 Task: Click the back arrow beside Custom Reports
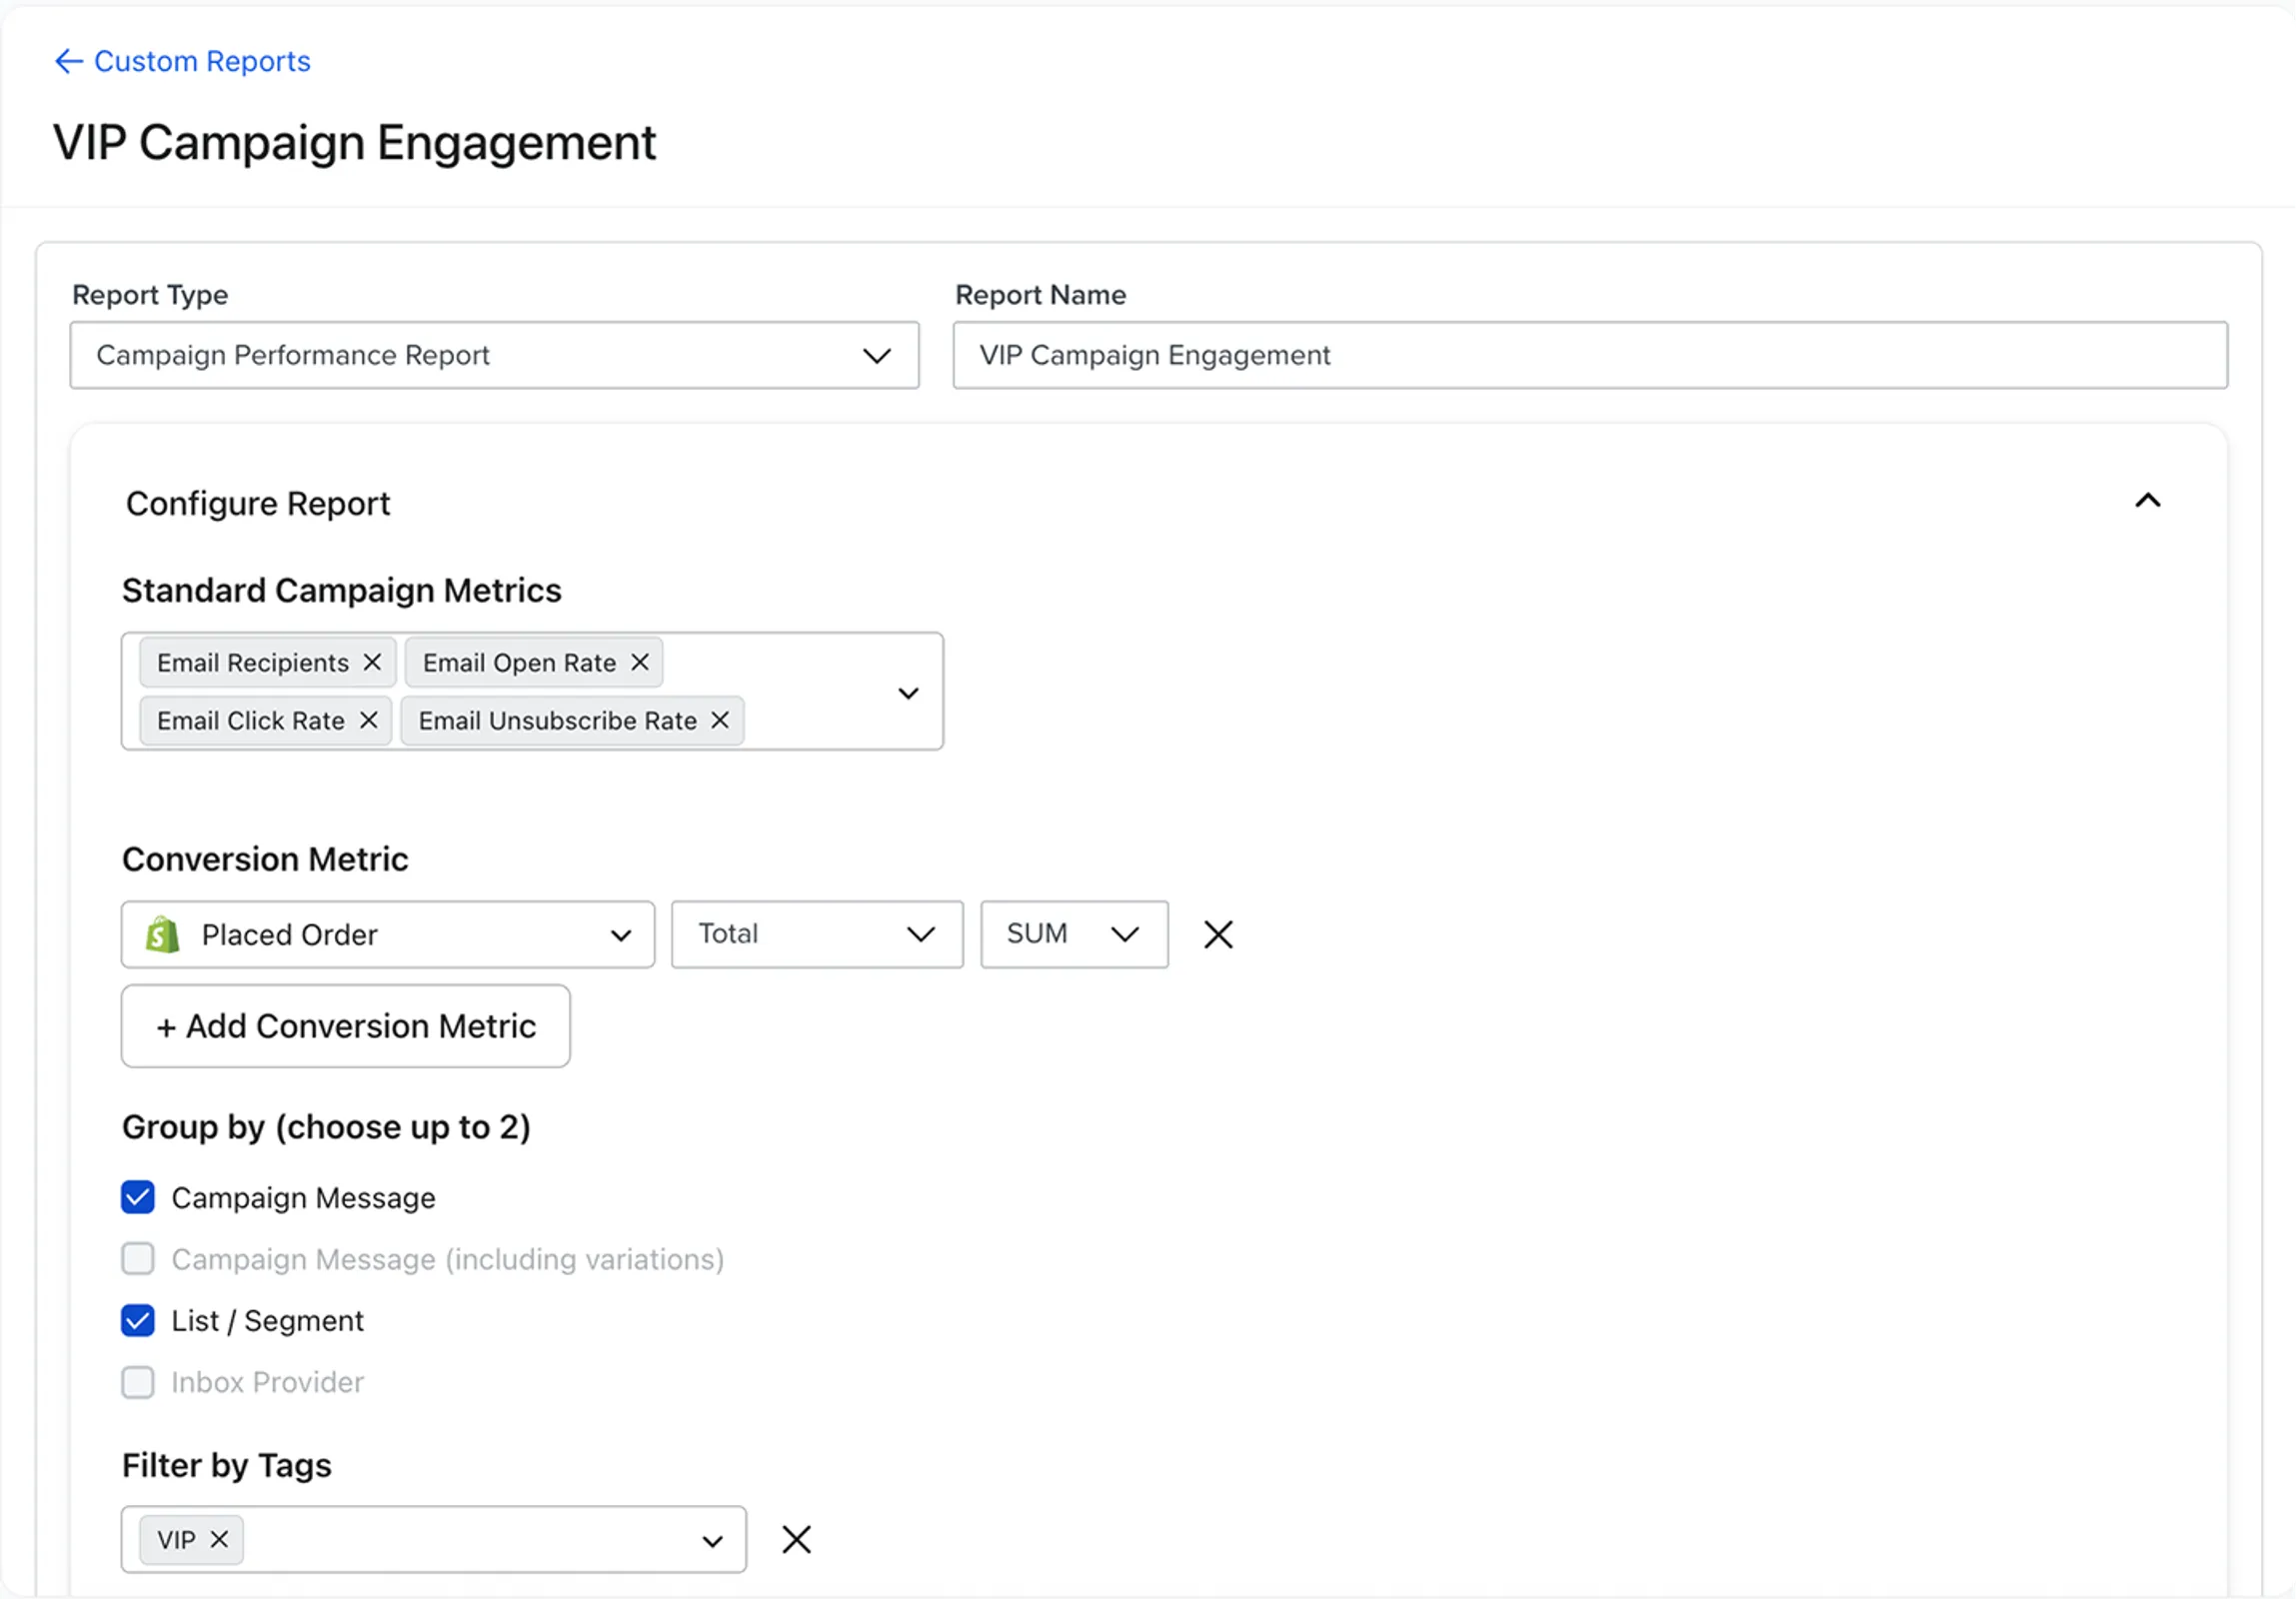[x=68, y=62]
